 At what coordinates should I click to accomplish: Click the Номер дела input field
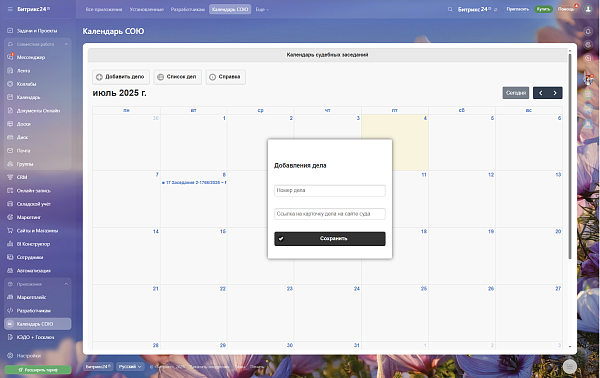(330, 191)
